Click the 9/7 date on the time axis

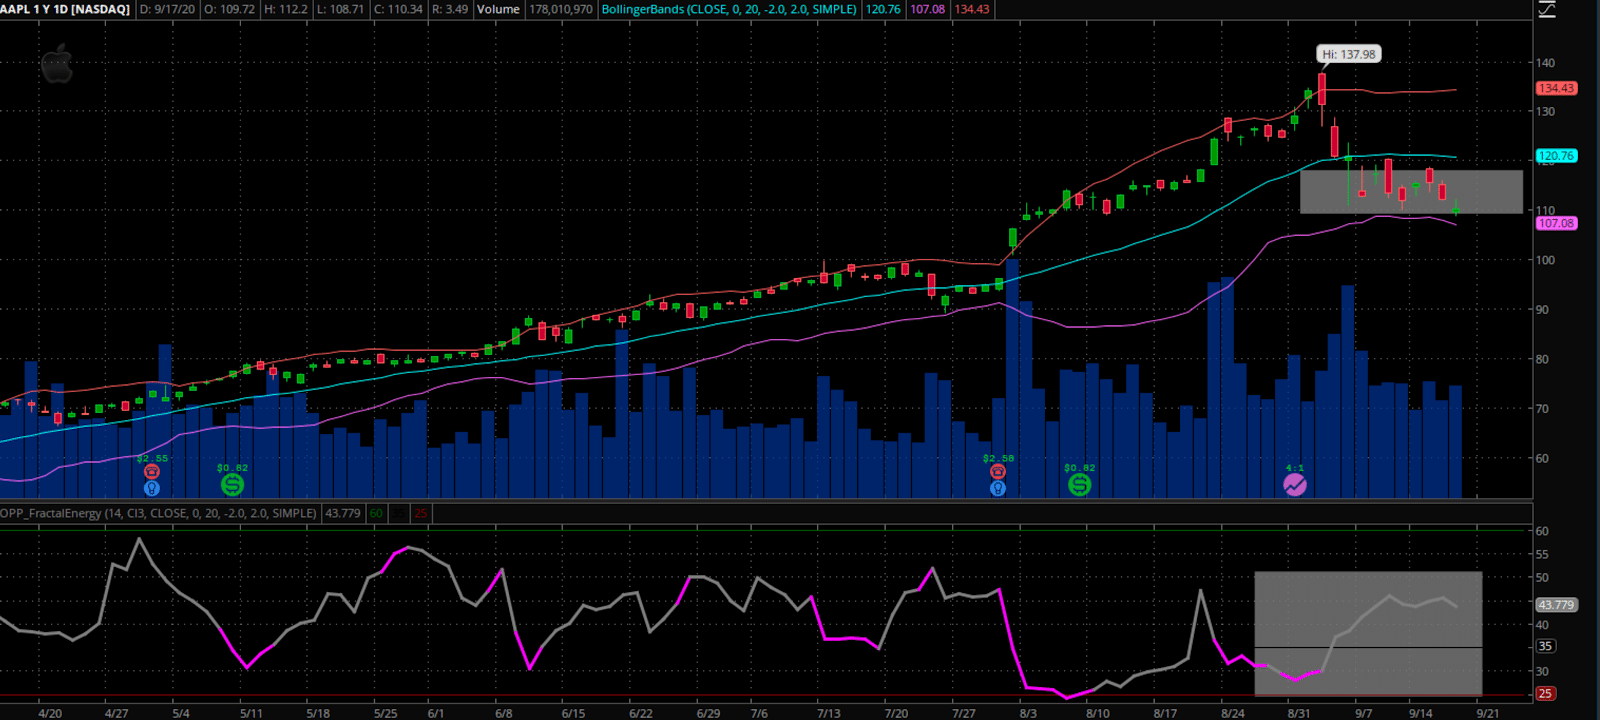[1364, 713]
